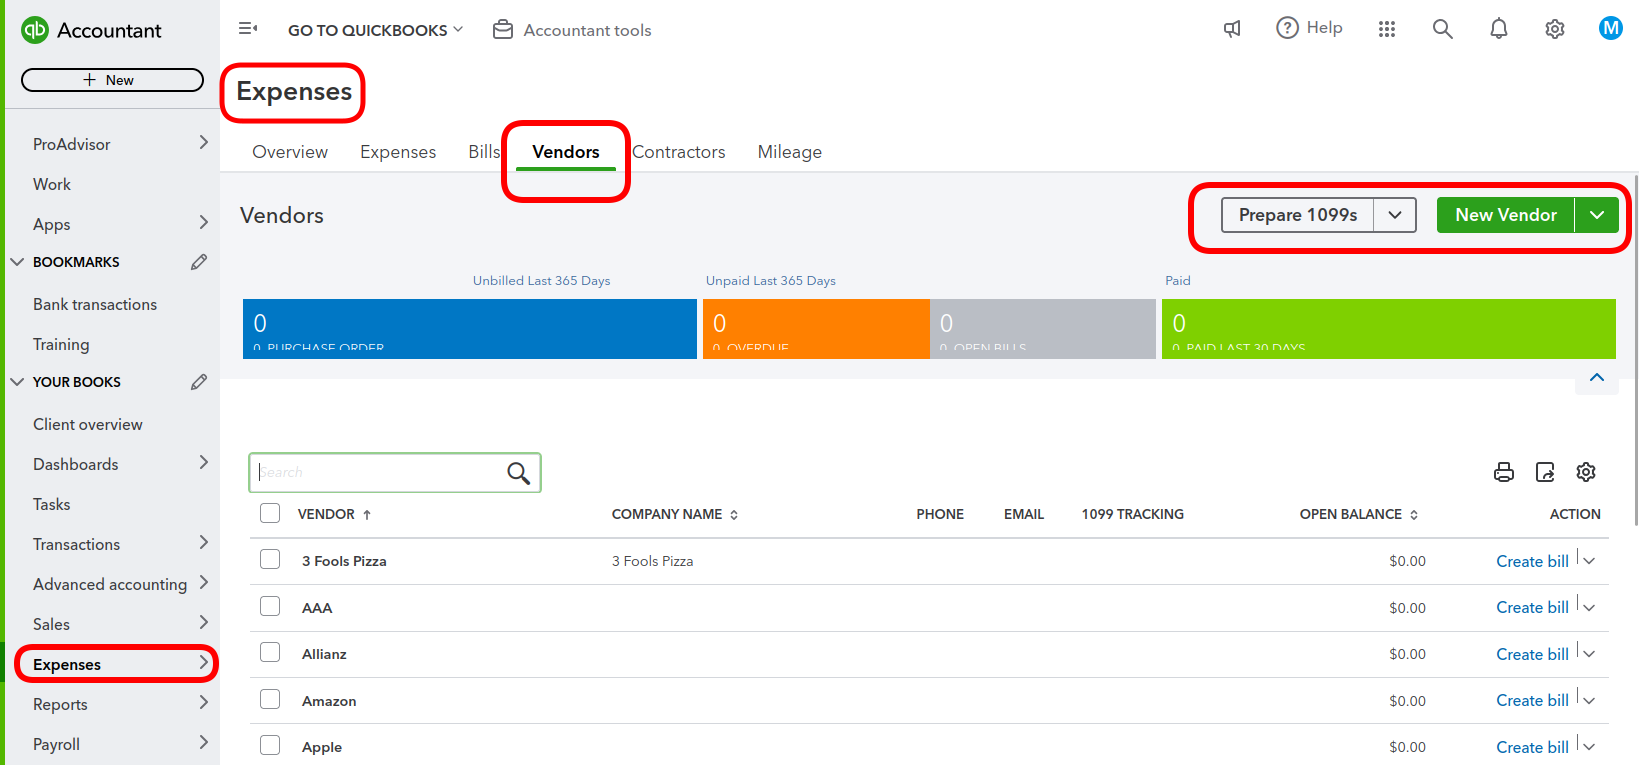Filter by gray Open Bills bar
Image resolution: width=1639 pixels, height=765 pixels.
pos(1043,329)
